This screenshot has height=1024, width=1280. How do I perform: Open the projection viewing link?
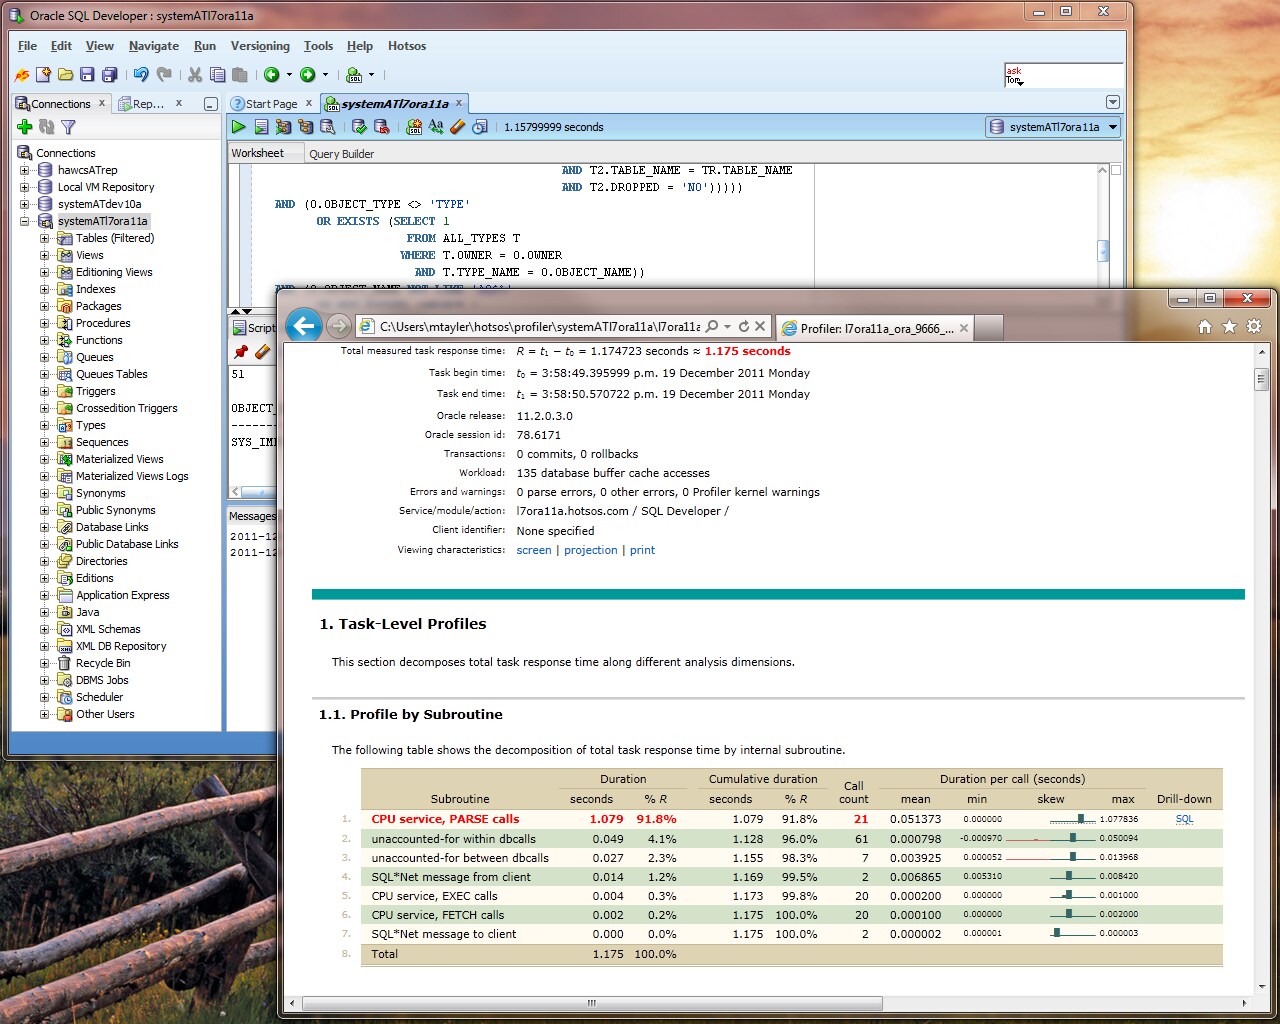coord(590,551)
